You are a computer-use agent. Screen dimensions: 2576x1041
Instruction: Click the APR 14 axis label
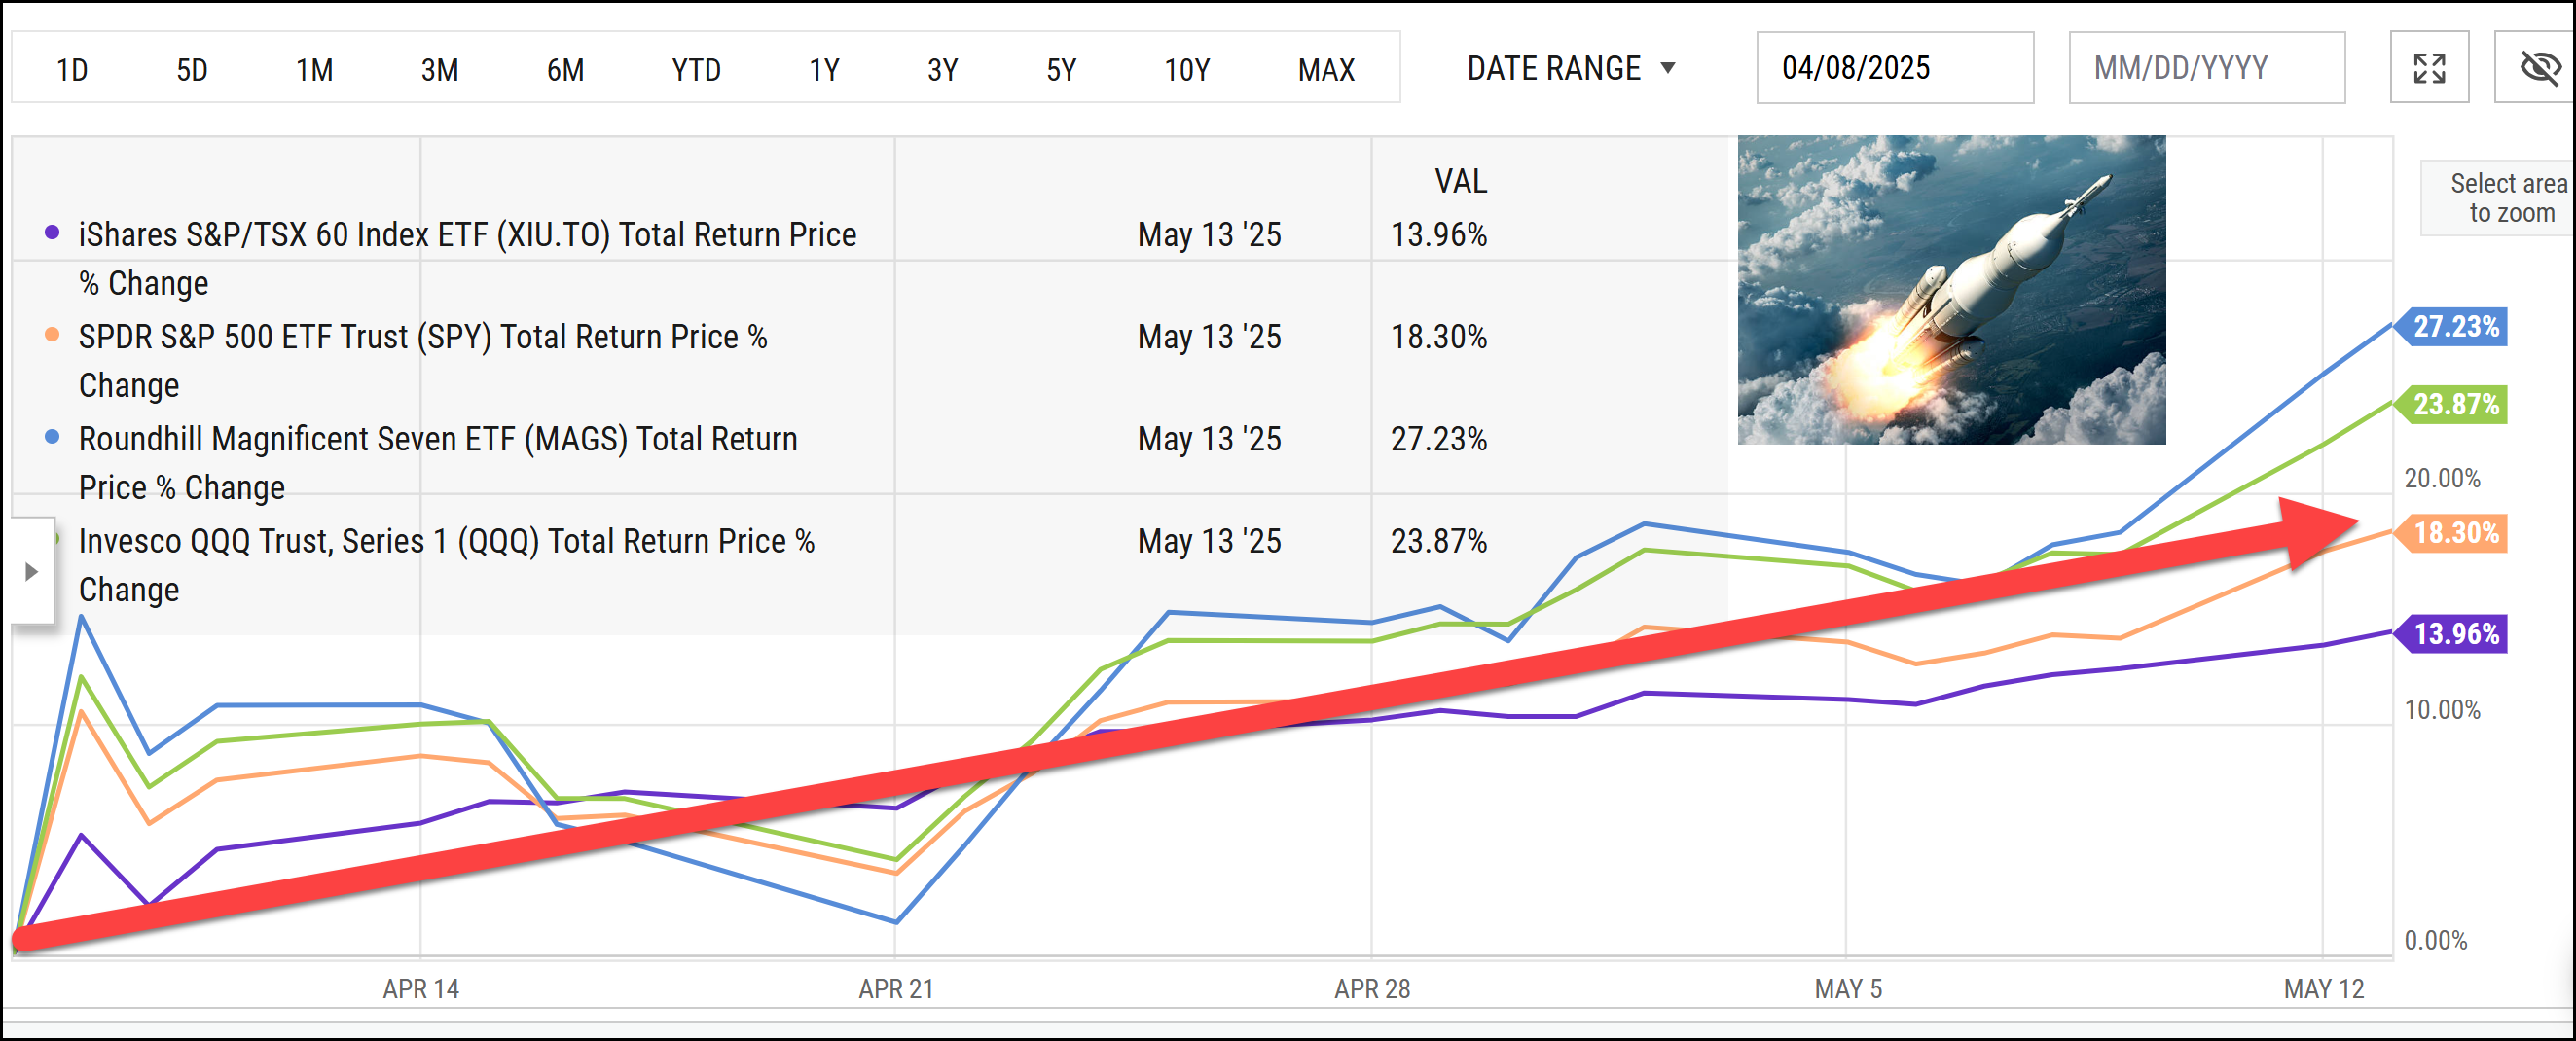click(x=421, y=988)
